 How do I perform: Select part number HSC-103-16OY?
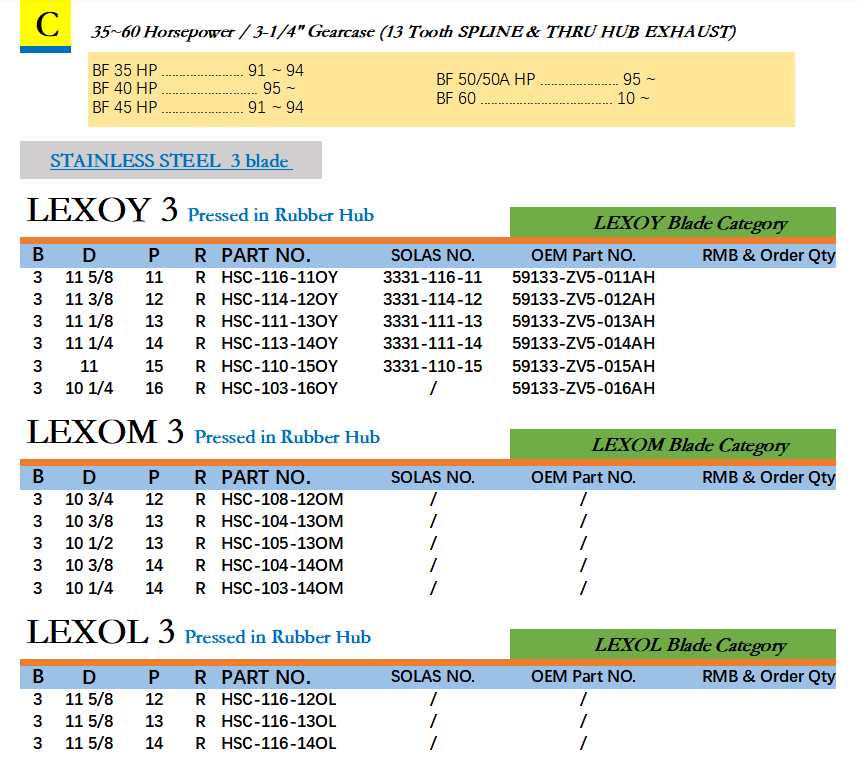(280, 388)
